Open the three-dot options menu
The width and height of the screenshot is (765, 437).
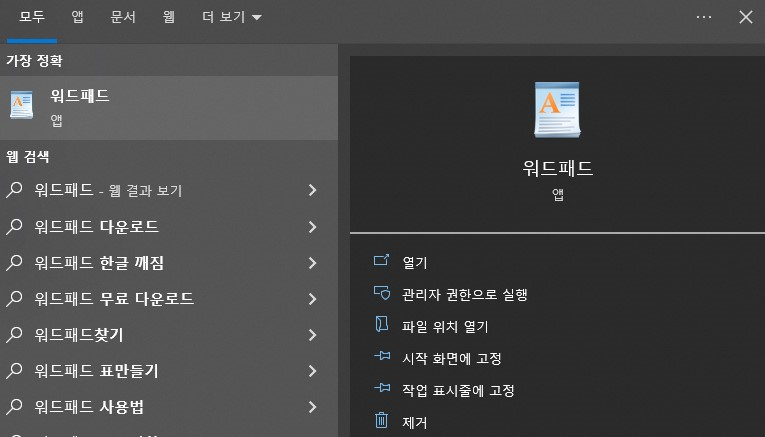tap(704, 17)
